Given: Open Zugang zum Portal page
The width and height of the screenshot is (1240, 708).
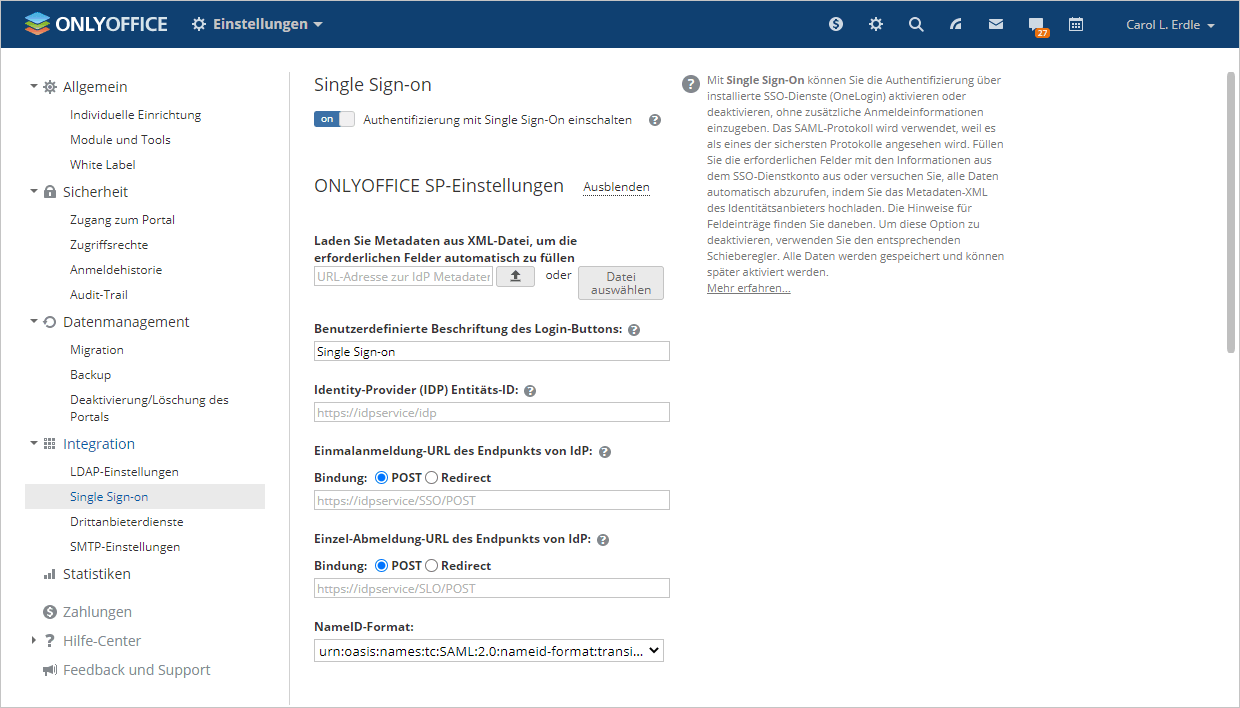Looking at the screenshot, I should tap(122, 220).
